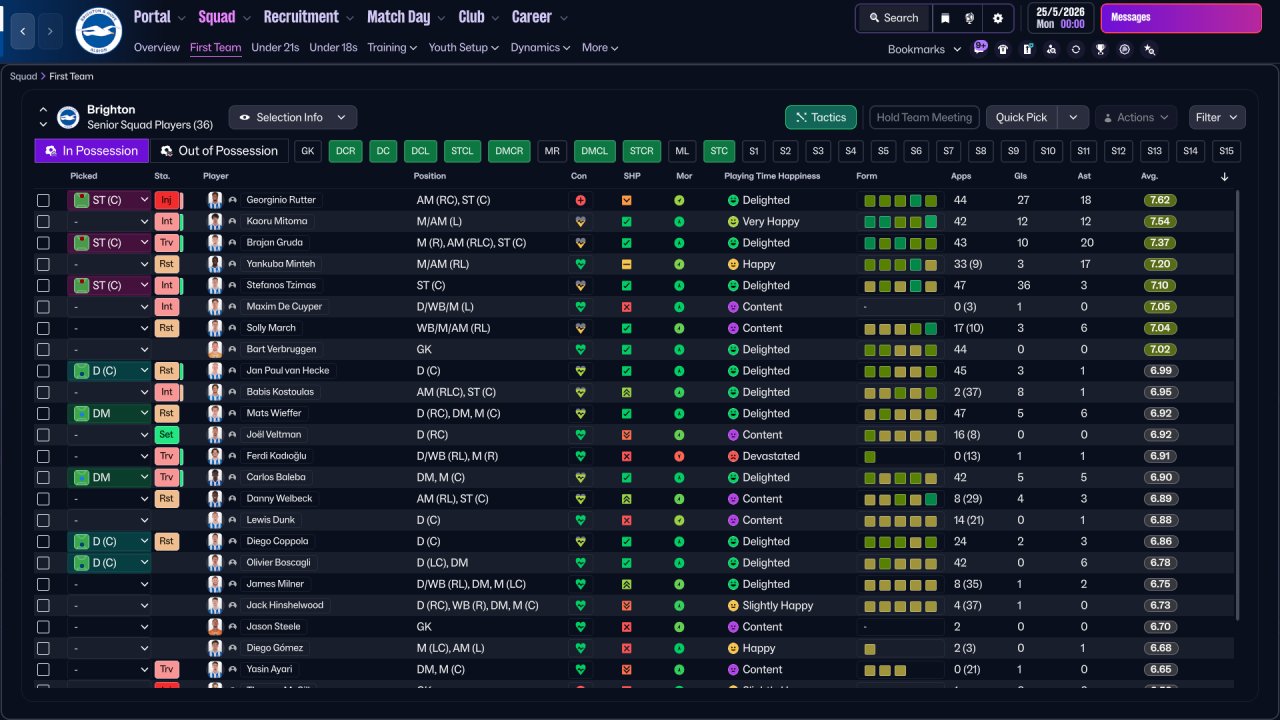Go forward with the right arrow button
1280x720 pixels.
point(50,31)
